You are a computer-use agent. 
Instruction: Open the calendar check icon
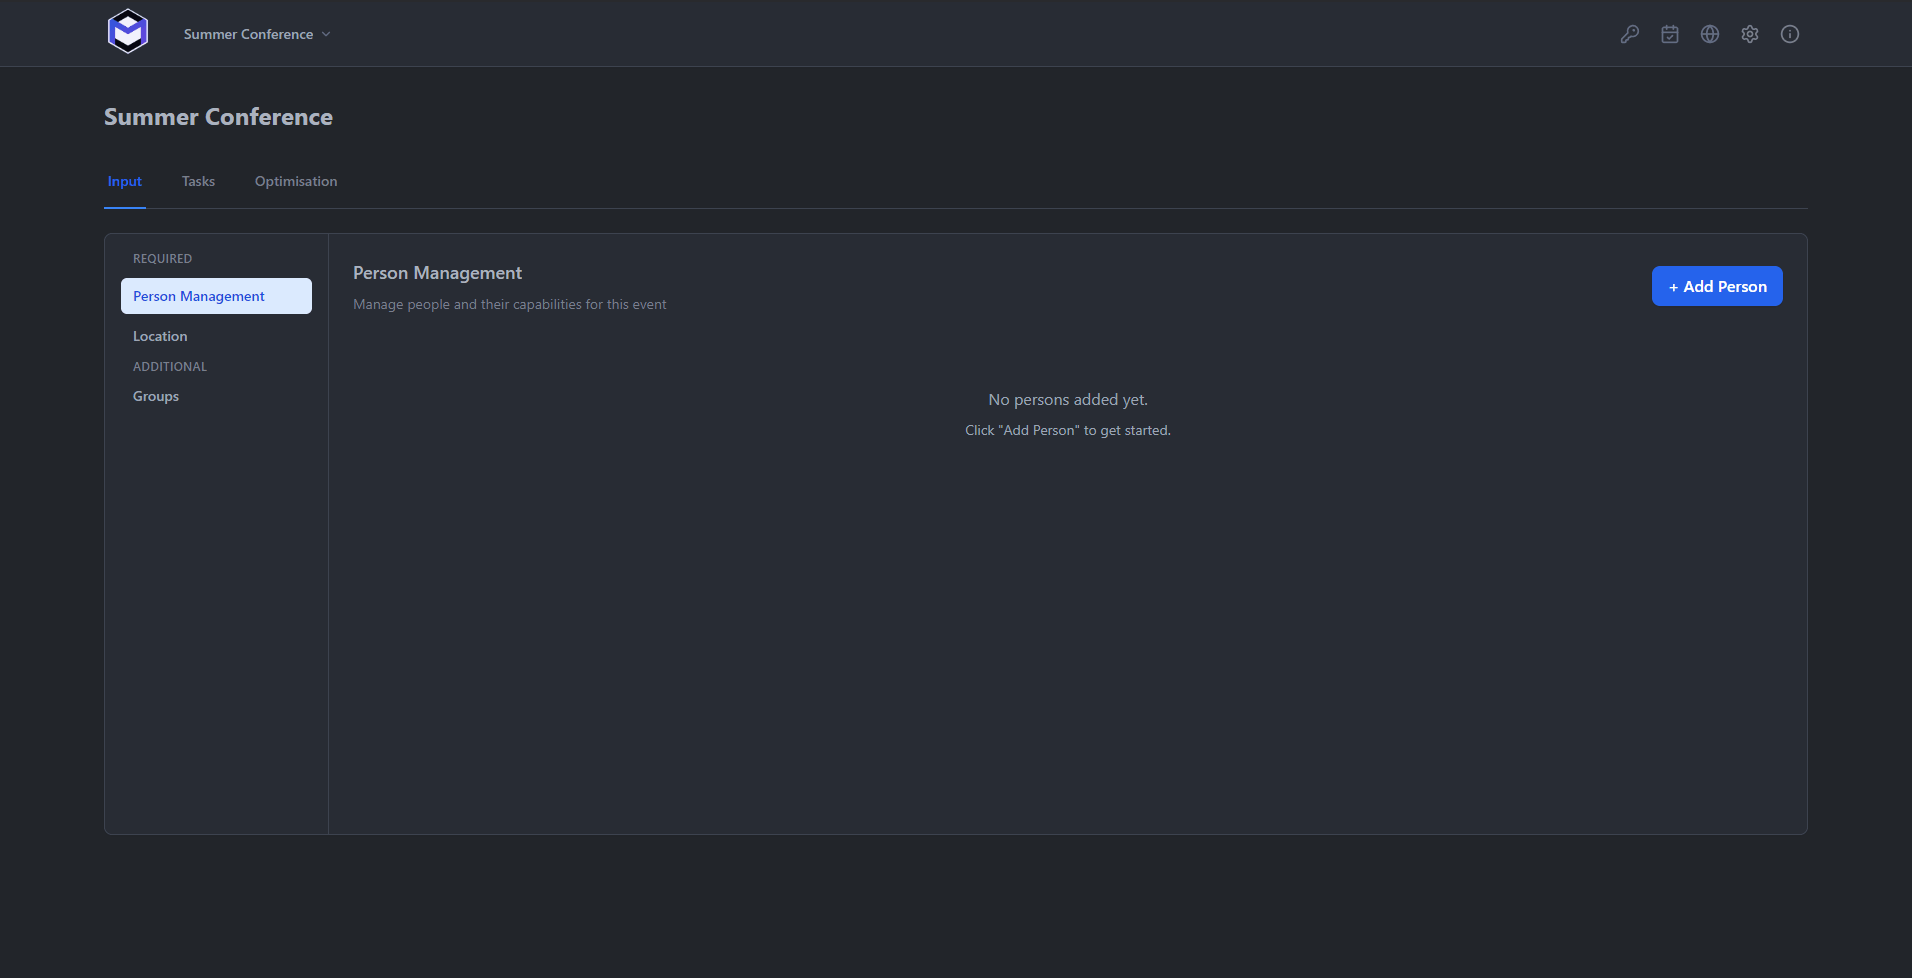pos(1670,34)
